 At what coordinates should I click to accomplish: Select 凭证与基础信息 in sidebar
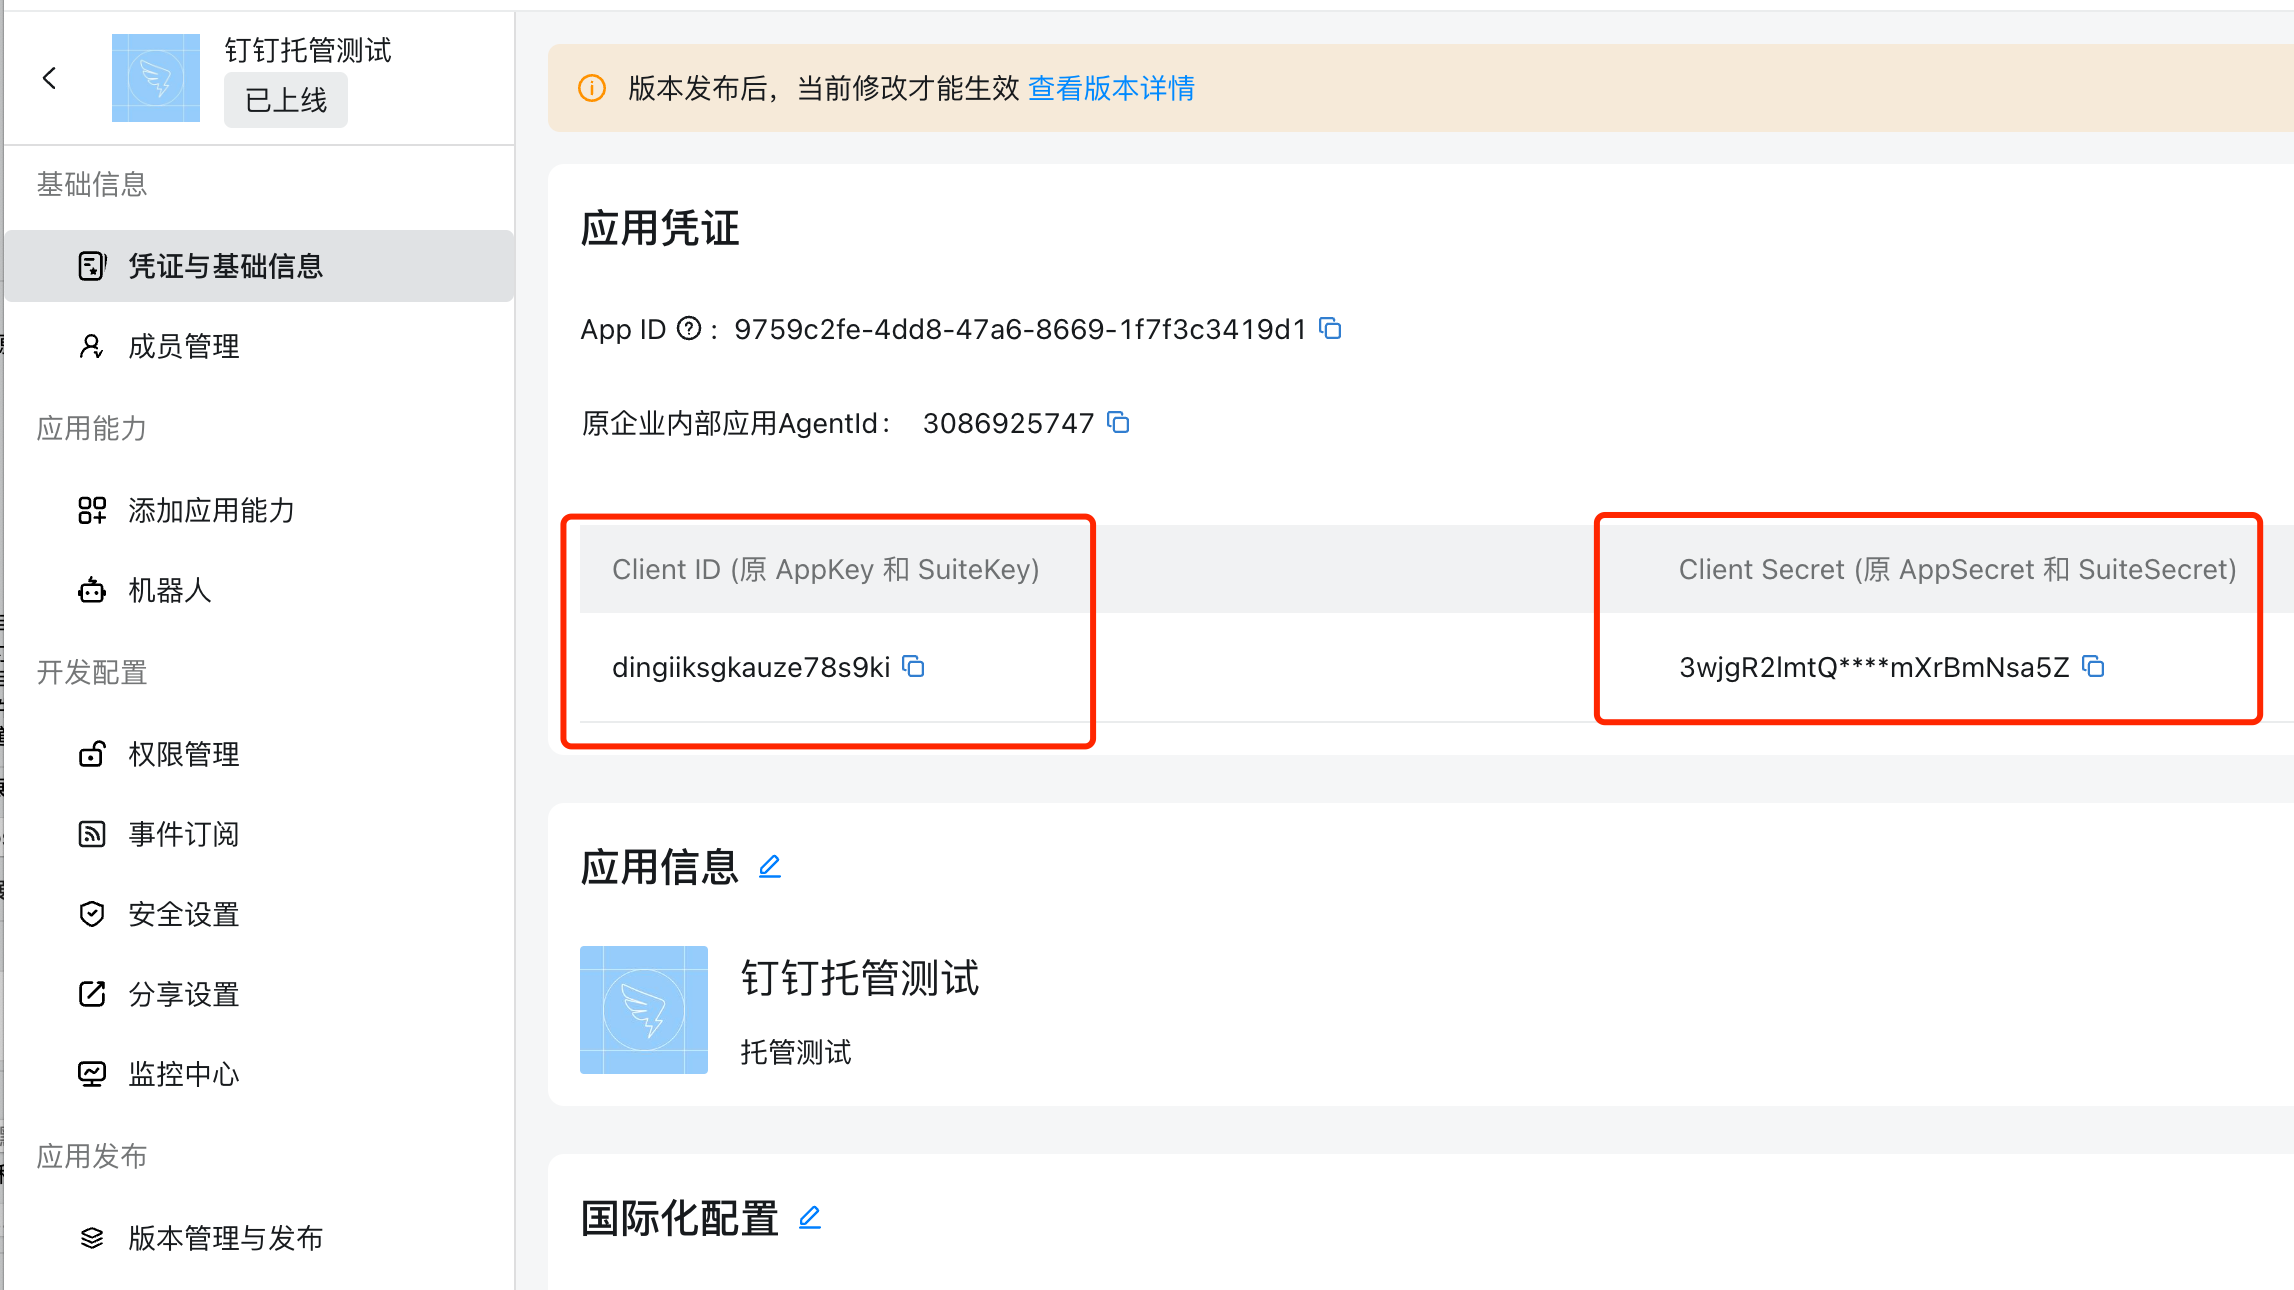pyautogui.click(x=225, y=266)
